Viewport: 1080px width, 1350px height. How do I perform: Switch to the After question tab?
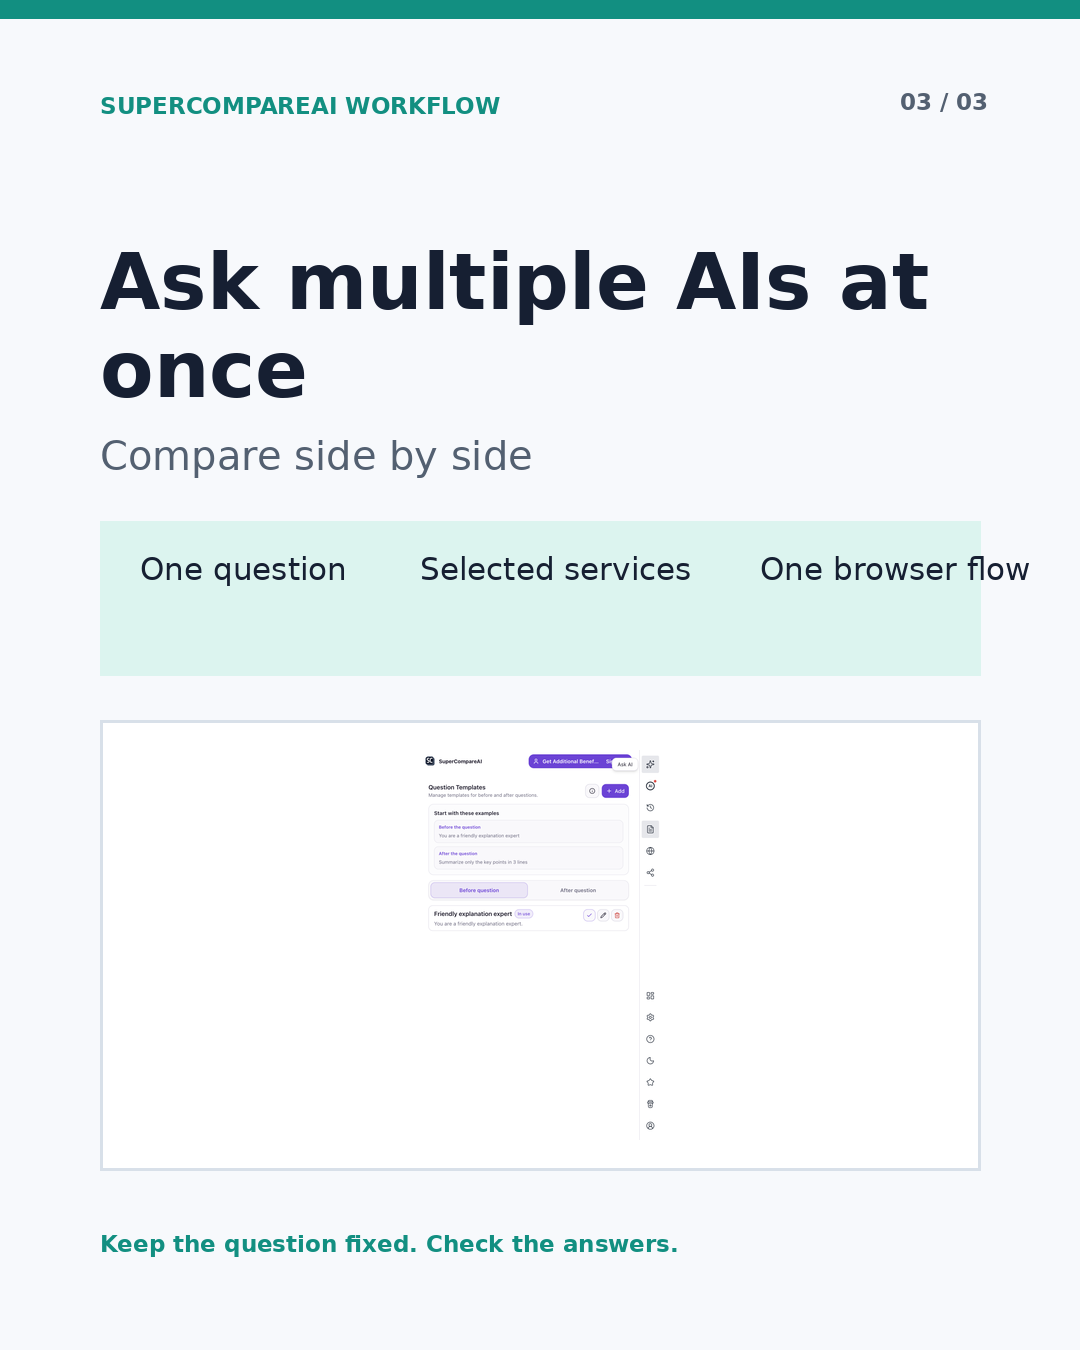[578, 890]
